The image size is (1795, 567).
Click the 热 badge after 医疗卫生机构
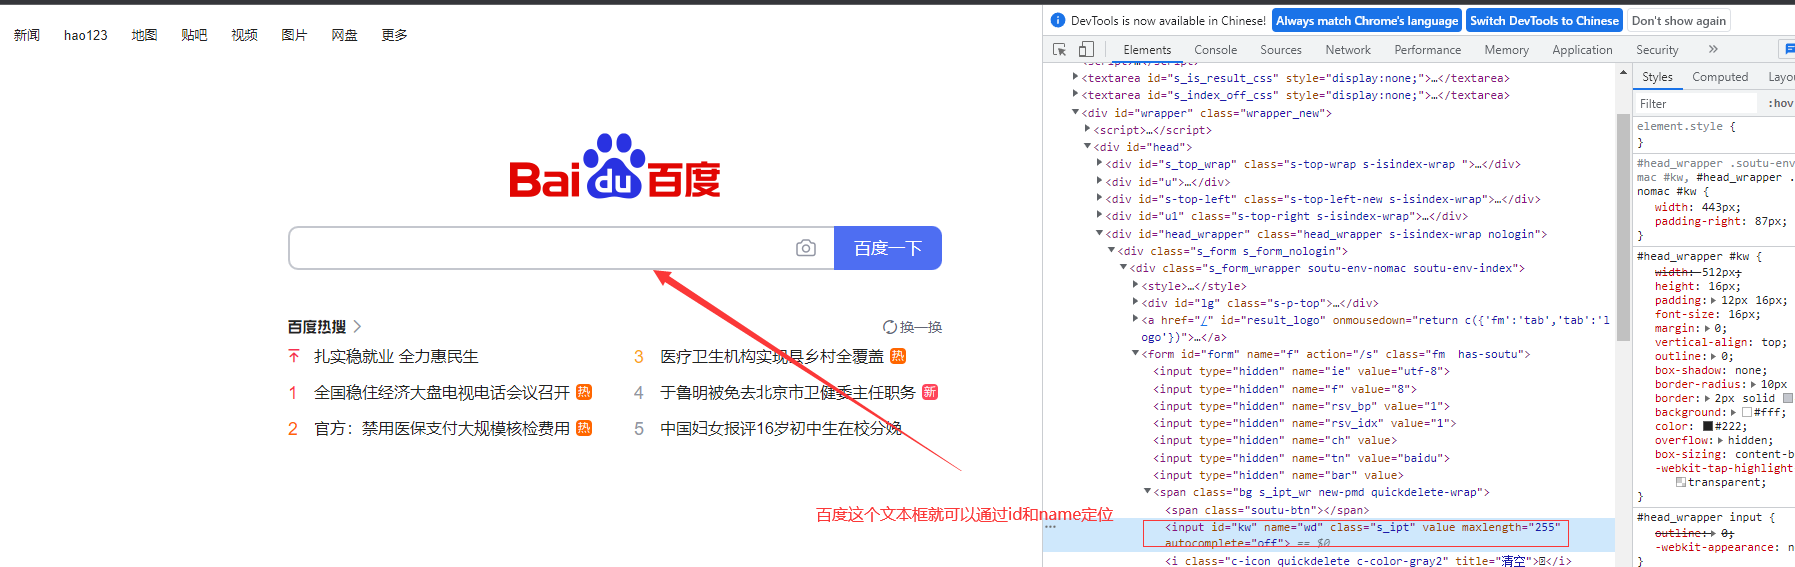click(898, 356)
